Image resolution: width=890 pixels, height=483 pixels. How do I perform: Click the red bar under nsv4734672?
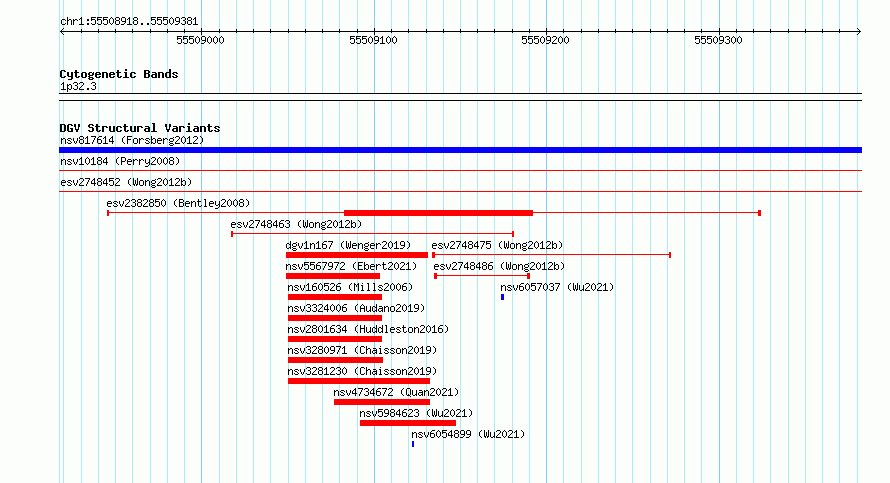coord(381,402)
